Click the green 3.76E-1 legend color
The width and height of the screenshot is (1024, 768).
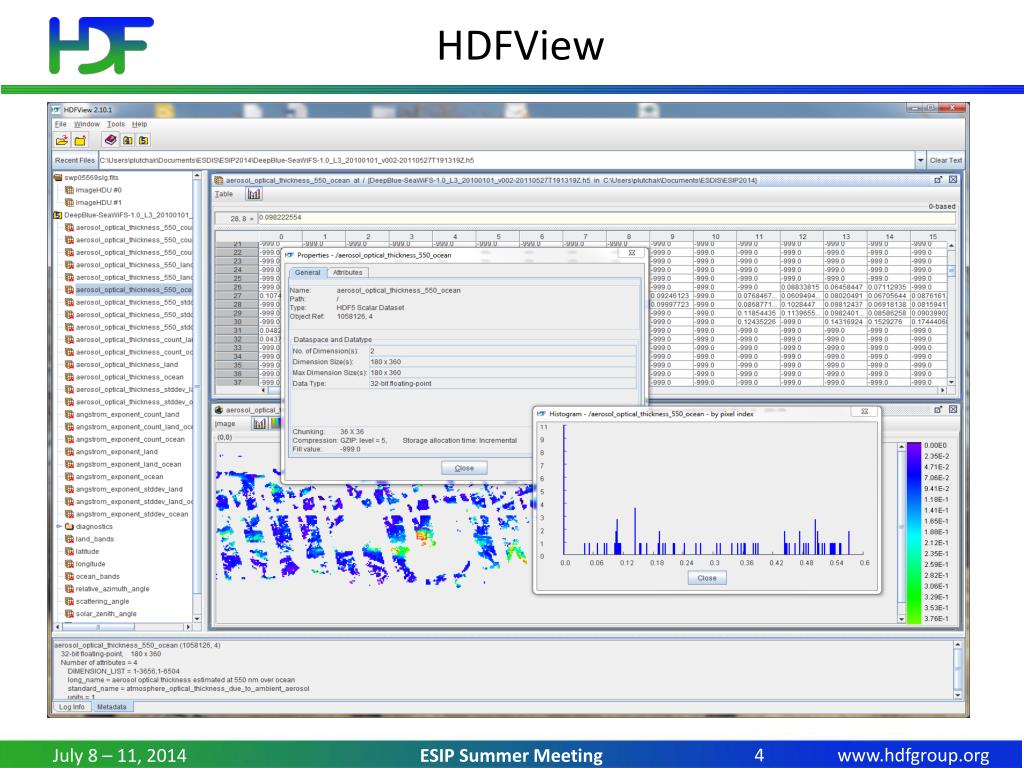click(914, 618)
